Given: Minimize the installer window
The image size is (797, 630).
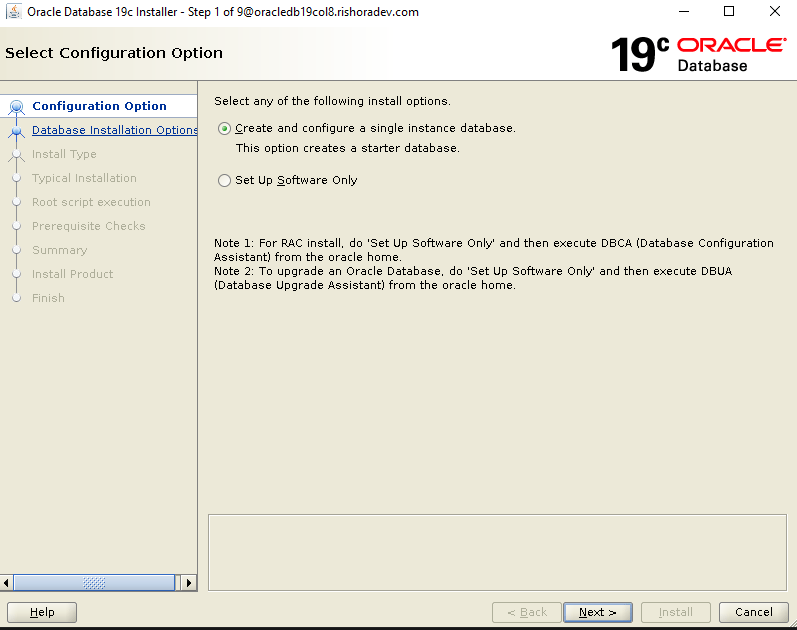Looking at the screenshot, I should pyautogui.click(x=683, y=12).
